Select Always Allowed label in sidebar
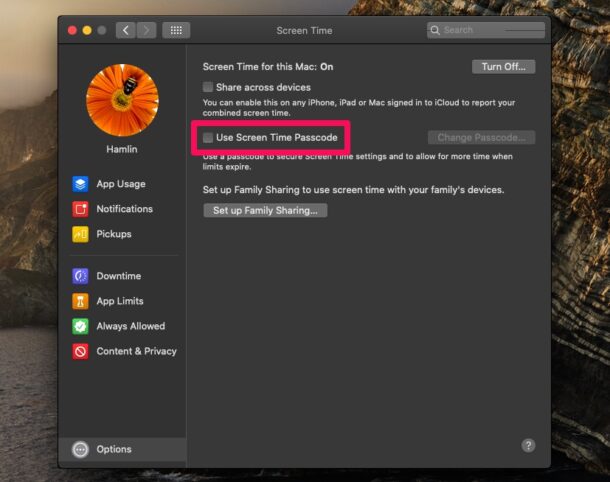The width and height of the screenshot is (610, 482). (131, 326)
